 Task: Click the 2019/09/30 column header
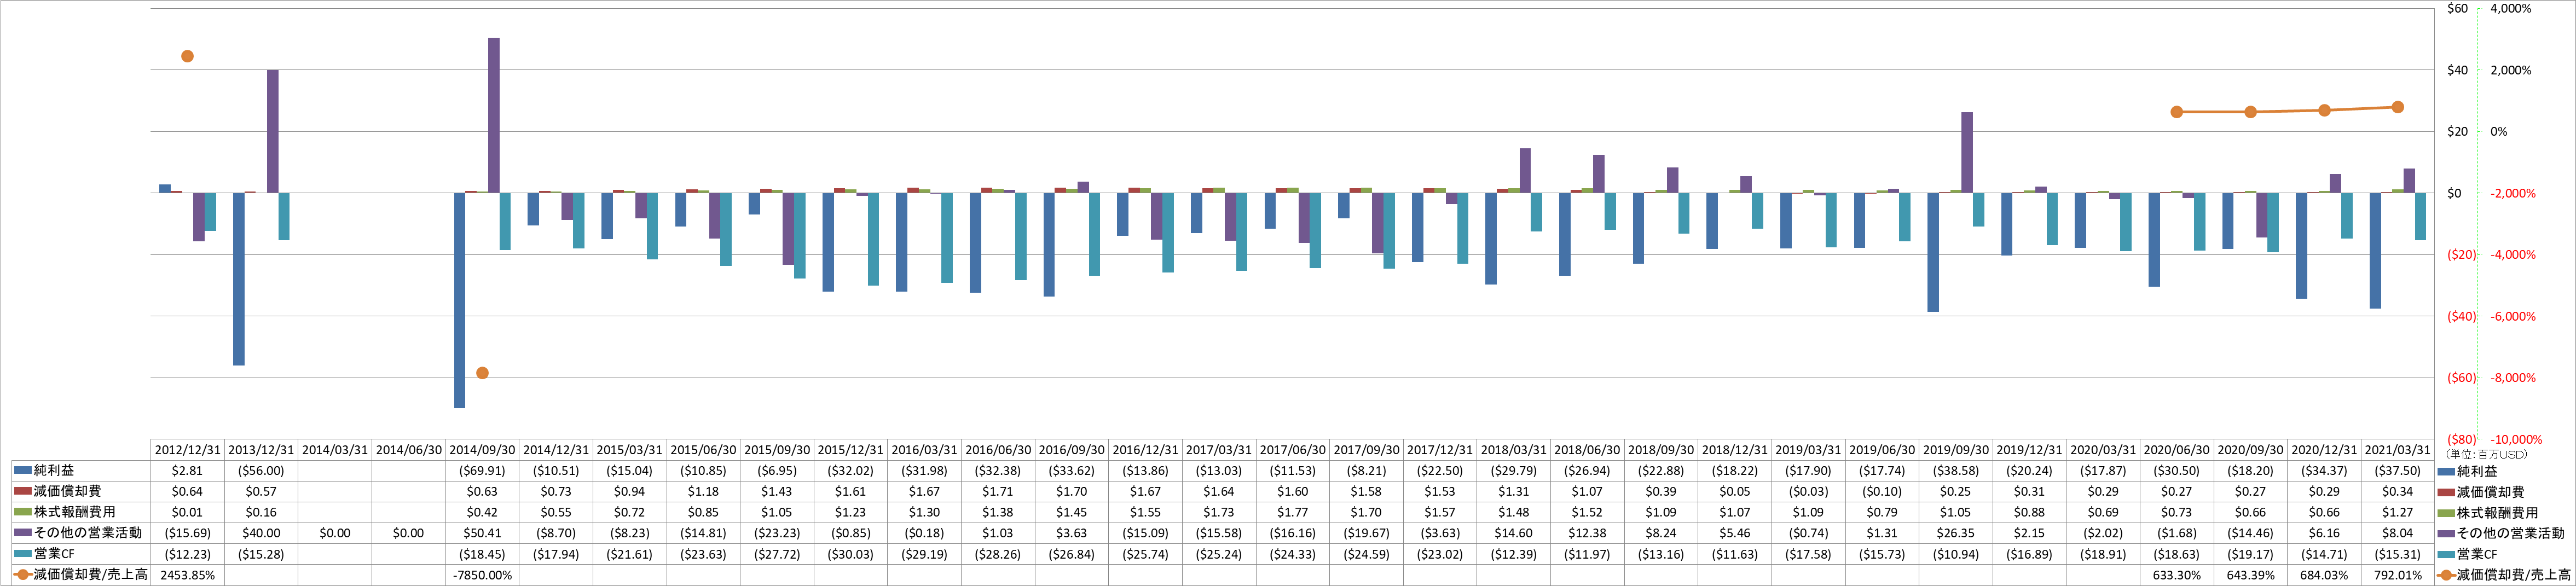[x=1955, y=450]
